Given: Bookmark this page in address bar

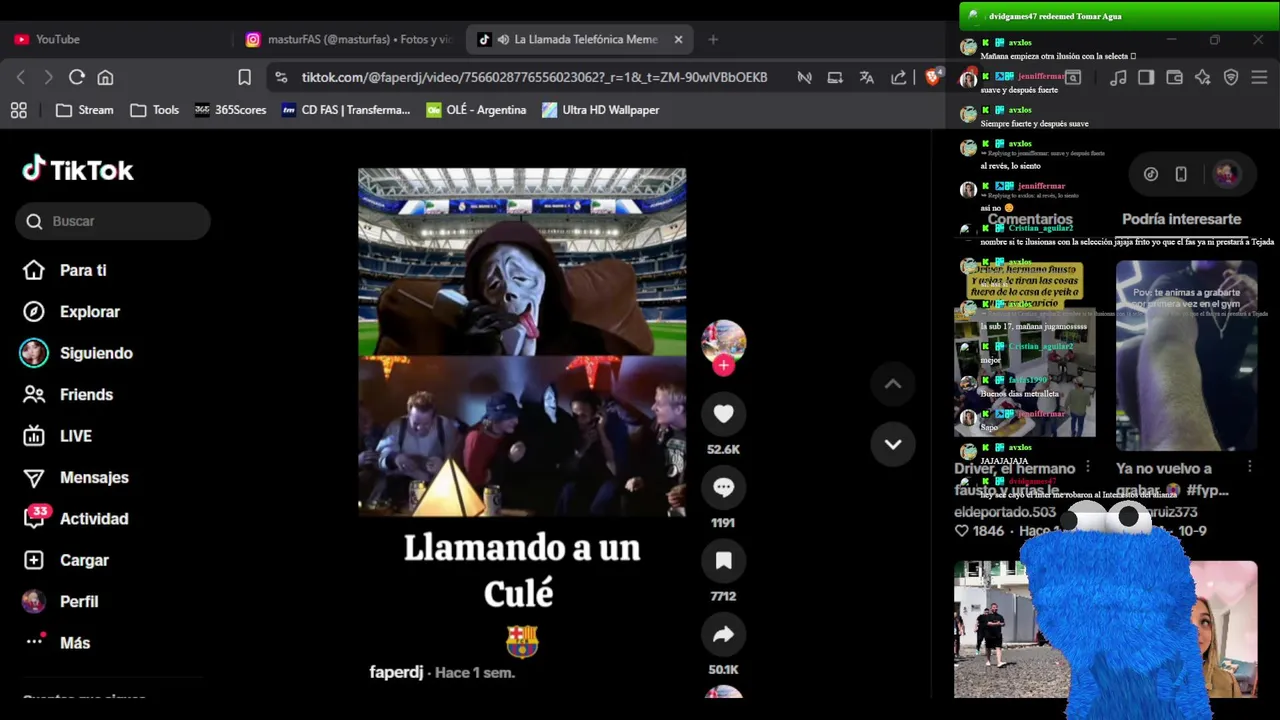Looking at the screenshot, I should point(244,77).
